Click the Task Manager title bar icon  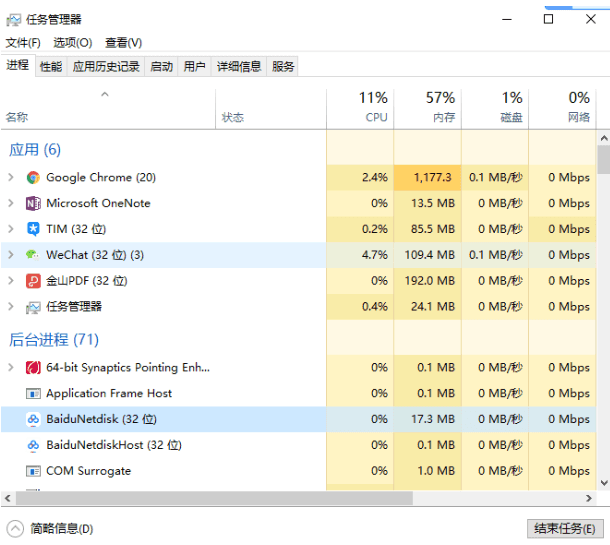point(13,20)
